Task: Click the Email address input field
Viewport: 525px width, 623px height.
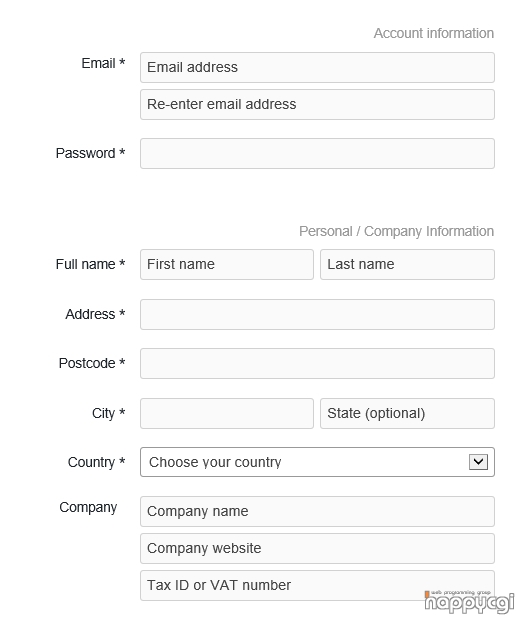Action: coord(317,68)
